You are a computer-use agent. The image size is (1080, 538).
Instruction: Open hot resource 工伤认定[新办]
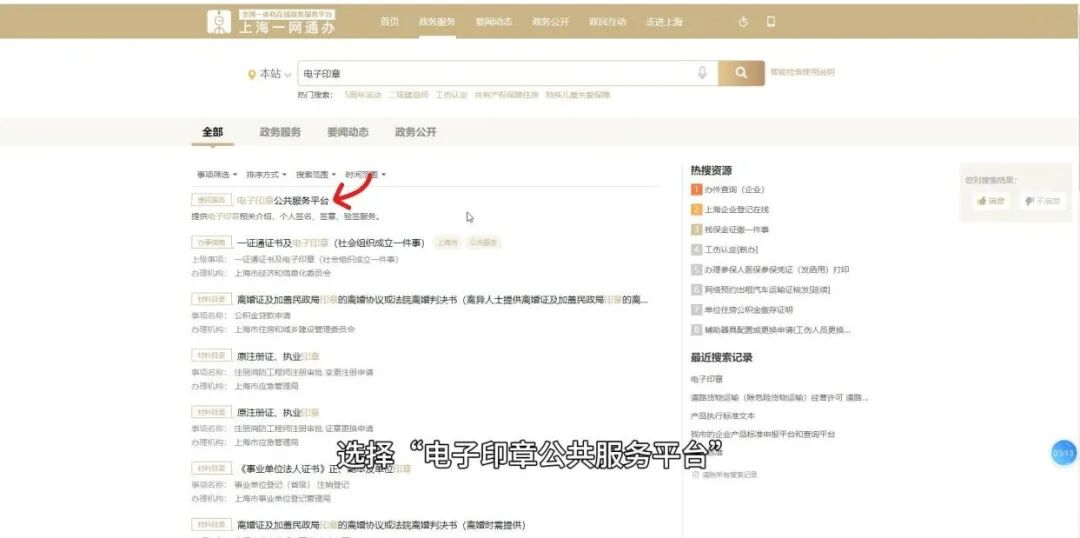pyautogui.click(x=731, y=249)
